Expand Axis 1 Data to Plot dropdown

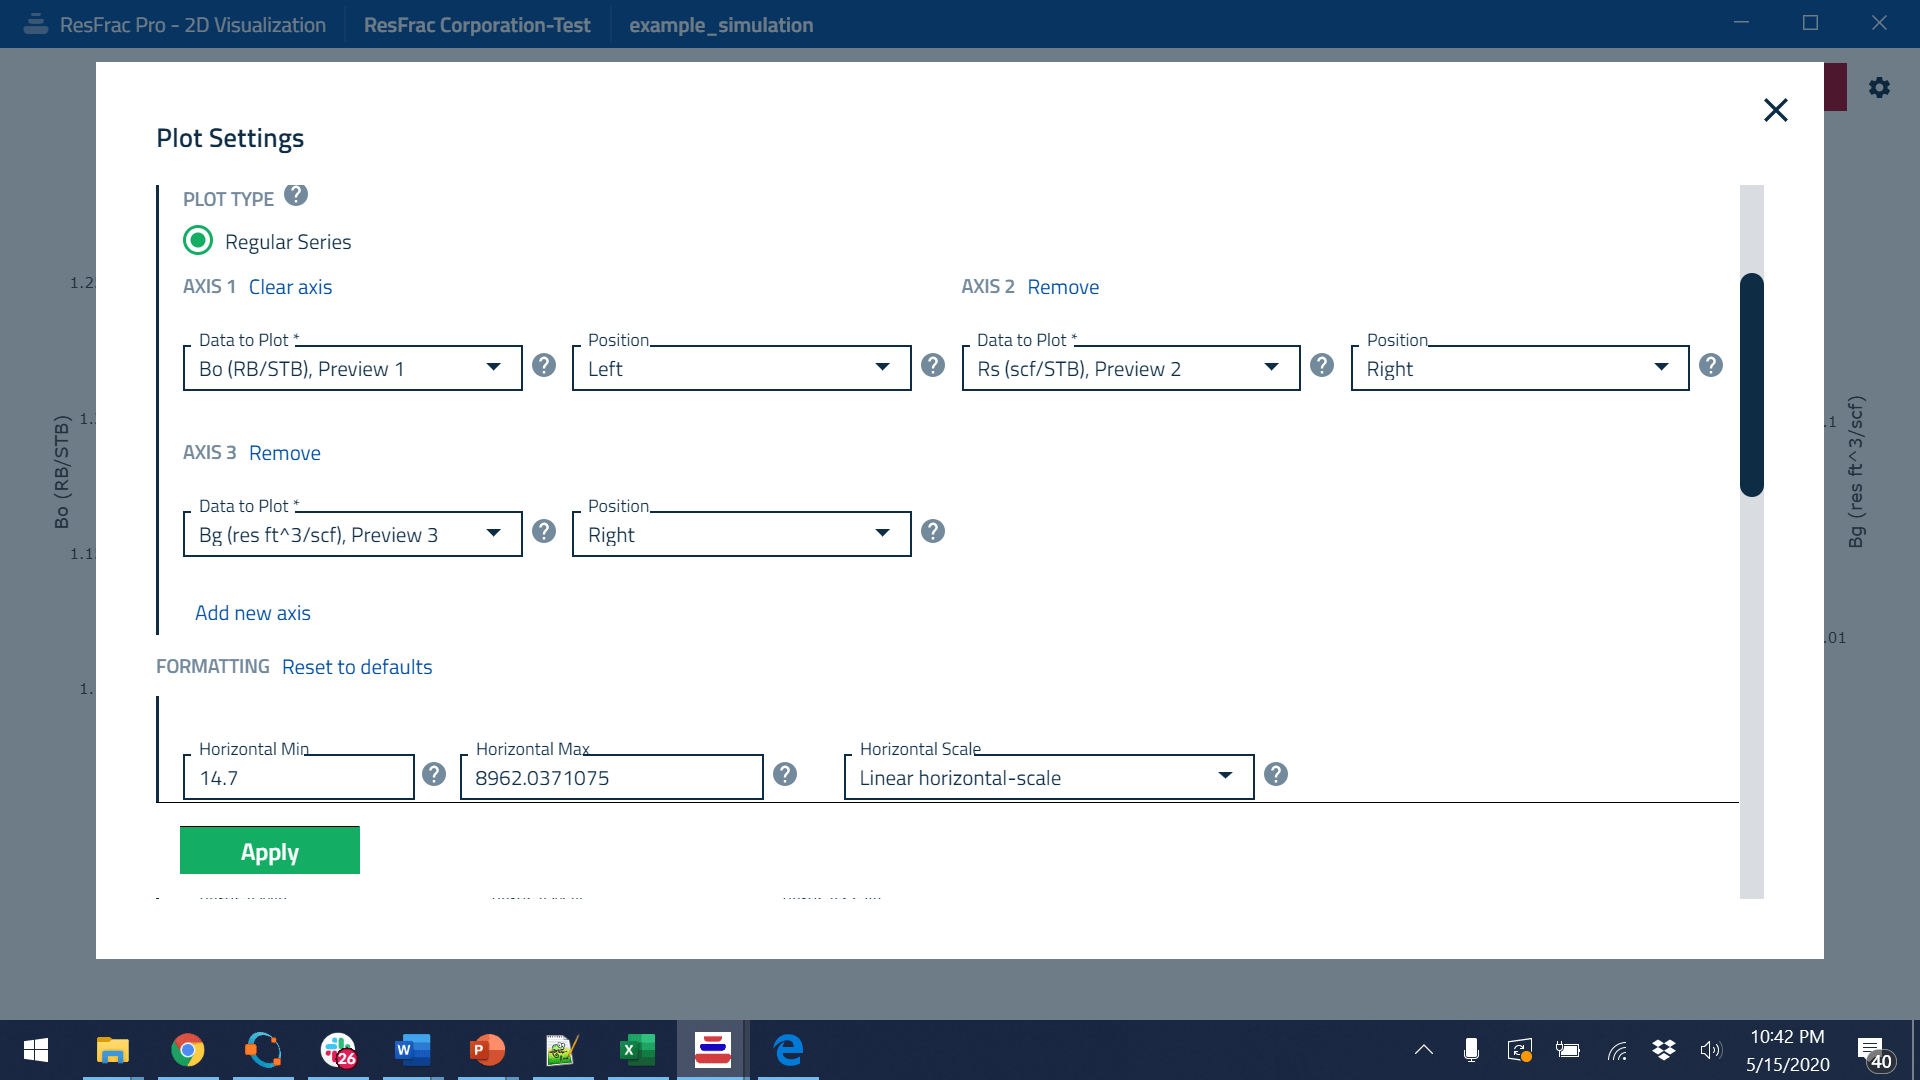point(352,369)
